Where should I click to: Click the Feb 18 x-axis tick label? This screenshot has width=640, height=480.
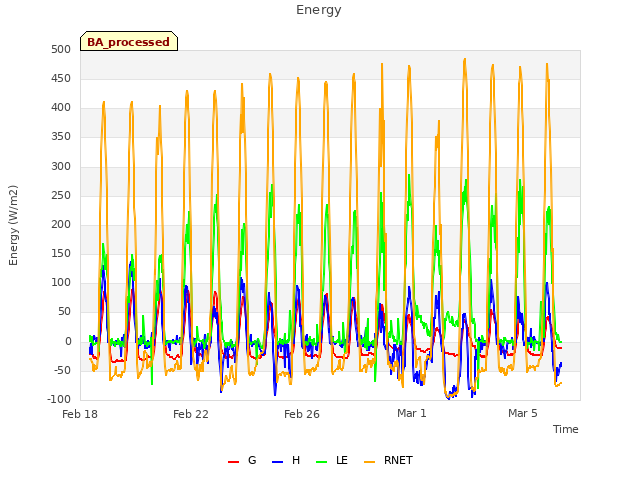click(80, 414)
